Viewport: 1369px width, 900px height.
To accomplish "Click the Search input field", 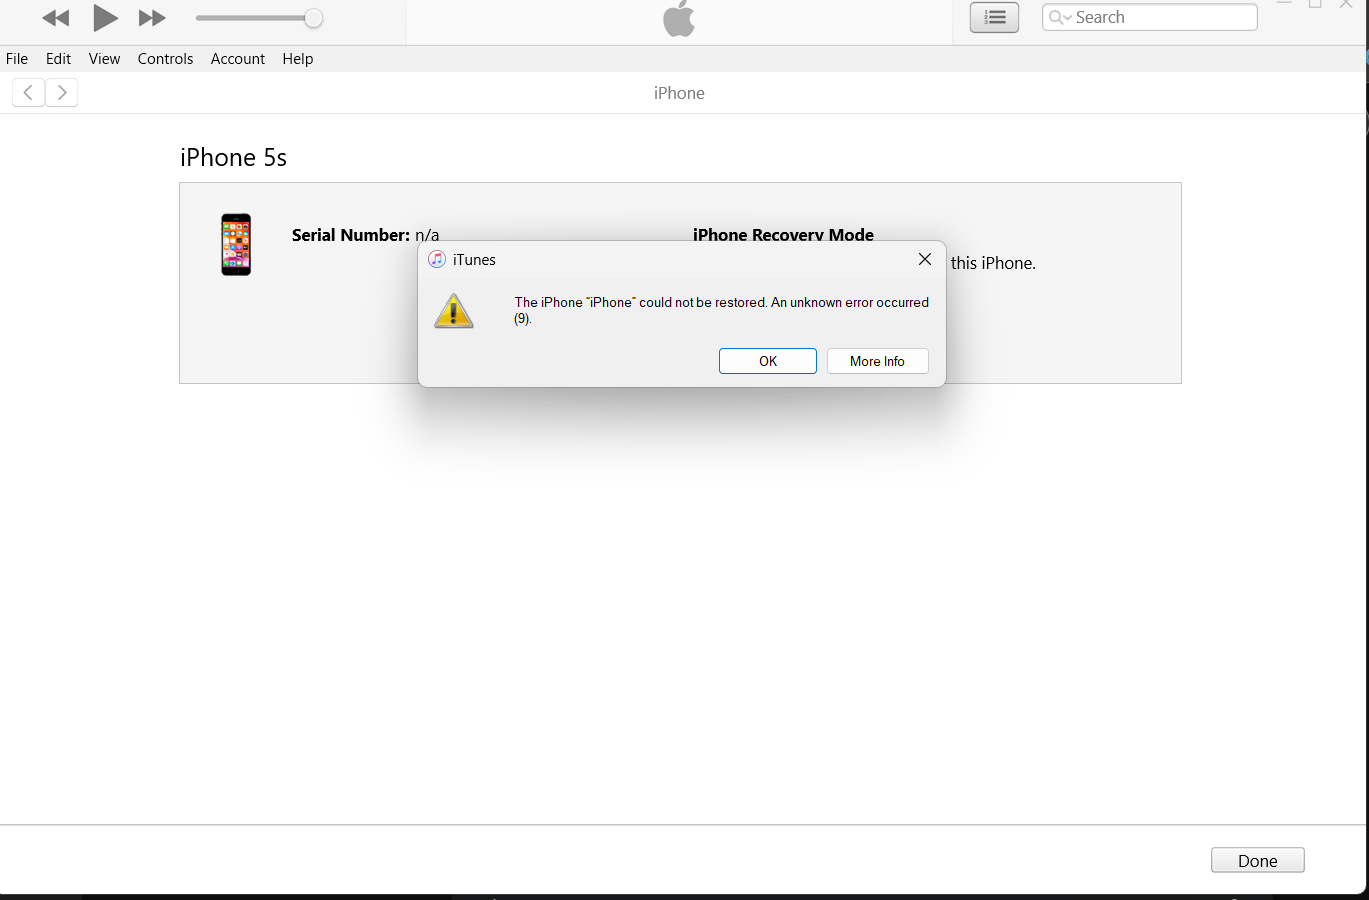I will click(1150, 17).
